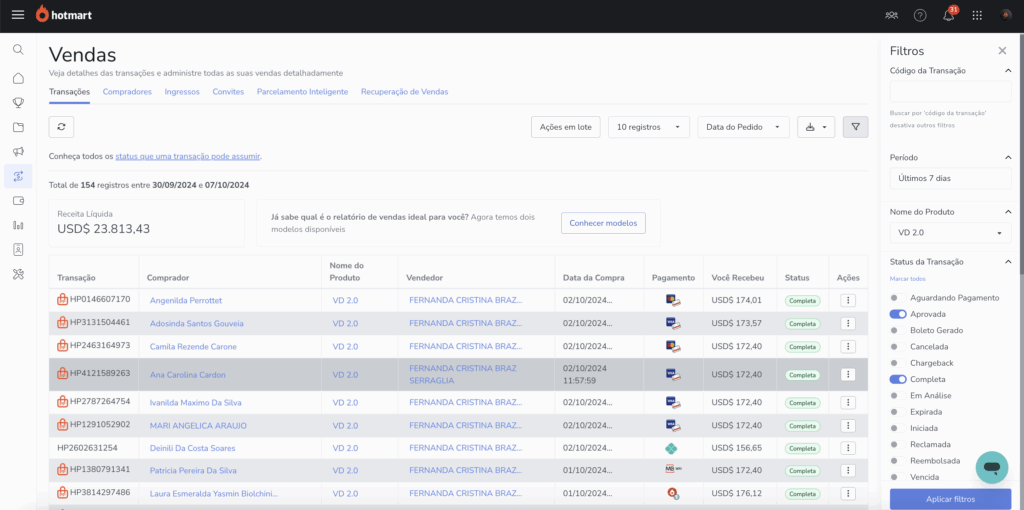This screenshot has width=1024, height=510.
Task: Open the sidebar trophy icon
Action: (x=18, y=103)
